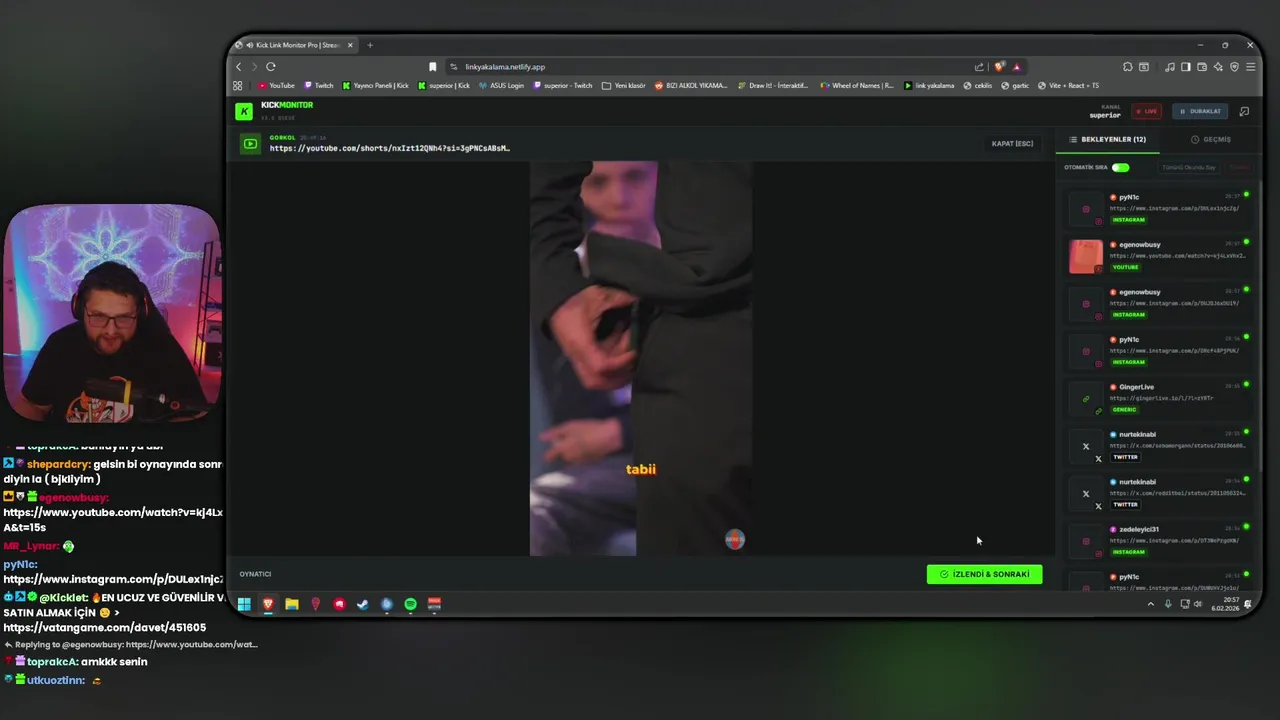Click the apps grid icon in bookmarks bar
This screenshot has height=720, width=1280.
point(238,86)
